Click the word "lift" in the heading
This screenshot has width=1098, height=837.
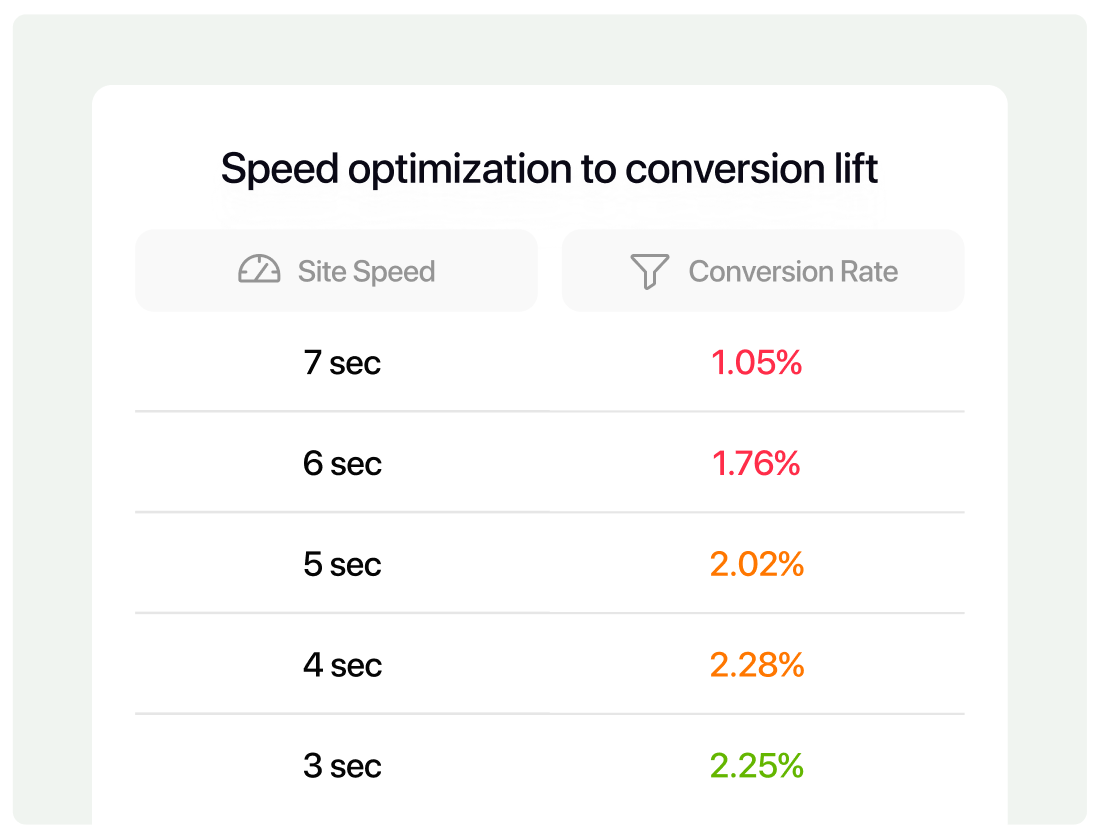click(854, 170)
